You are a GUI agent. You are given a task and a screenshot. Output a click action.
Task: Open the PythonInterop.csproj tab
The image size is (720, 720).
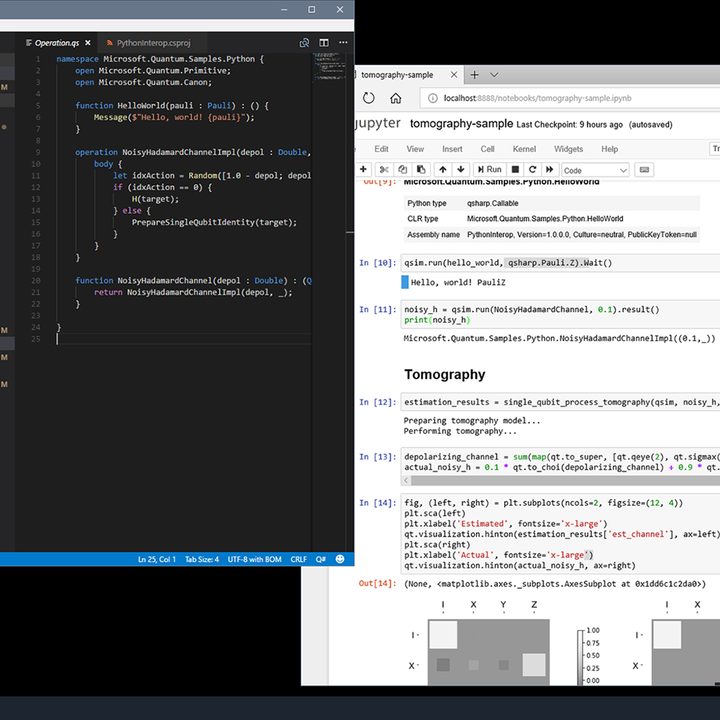(x=153, y=43)
